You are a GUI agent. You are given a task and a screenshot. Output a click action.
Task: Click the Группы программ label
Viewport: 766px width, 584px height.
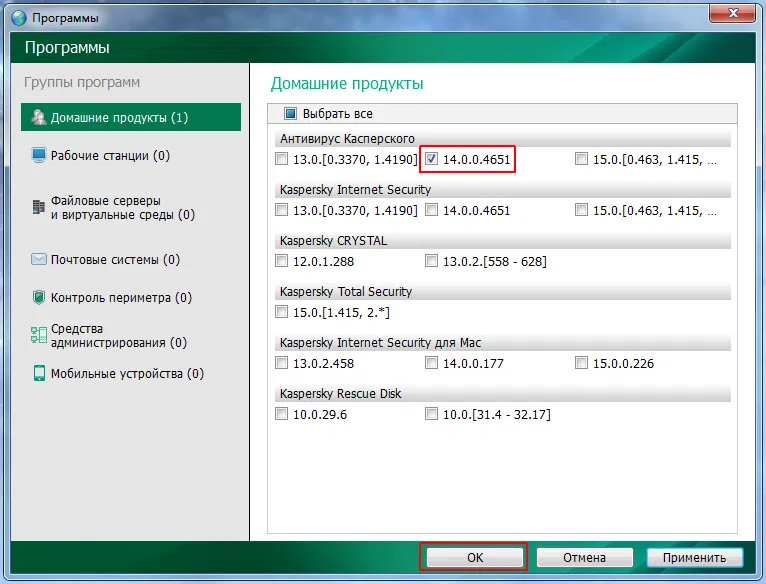pos(82,83)
